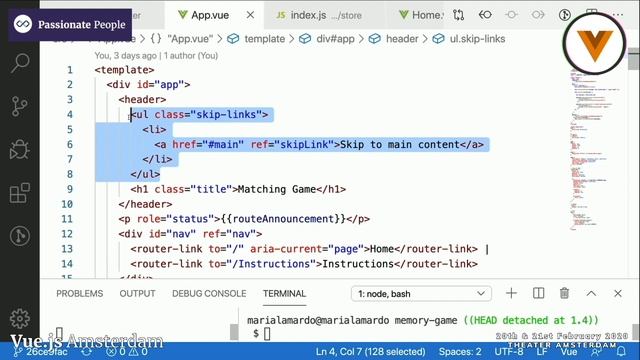Screen dimensions: 640x360
Task: Click the terminal prompt input area
Action: [267, 334]
